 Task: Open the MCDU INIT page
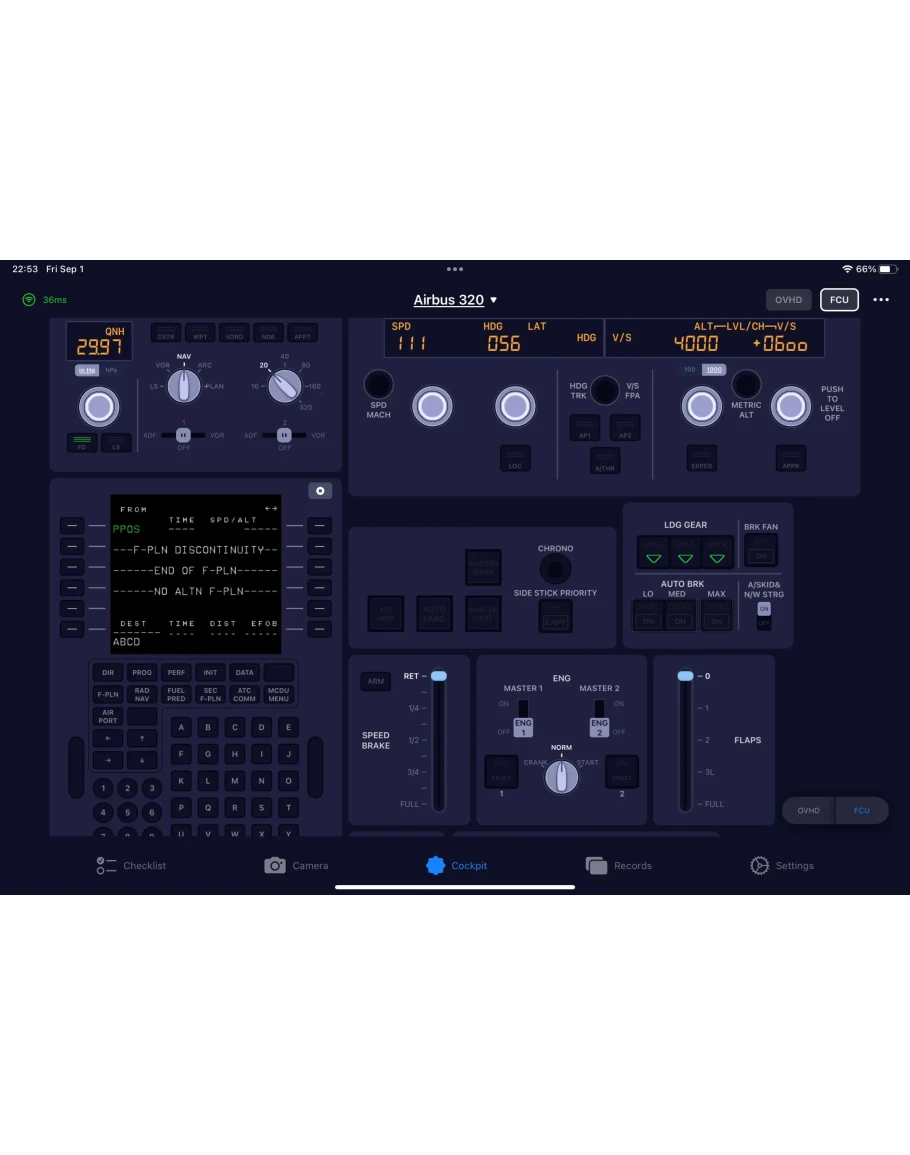(210, 673)
